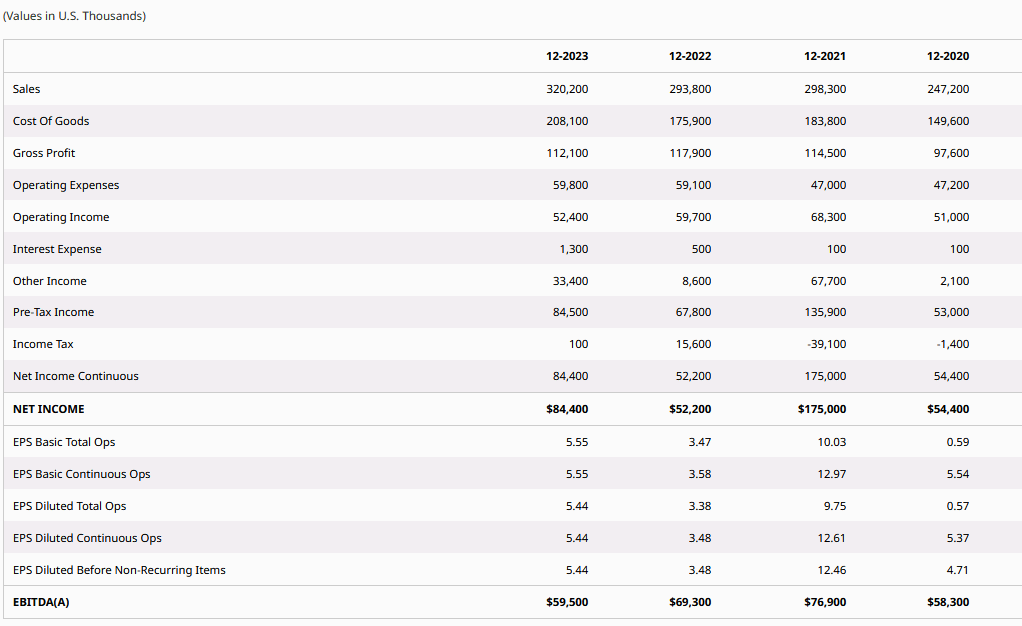Image resolution: width=1022 pixels, height=626 pixels.
Task: Select the Gross Profit row label
Action: click(x=44, y=153)
